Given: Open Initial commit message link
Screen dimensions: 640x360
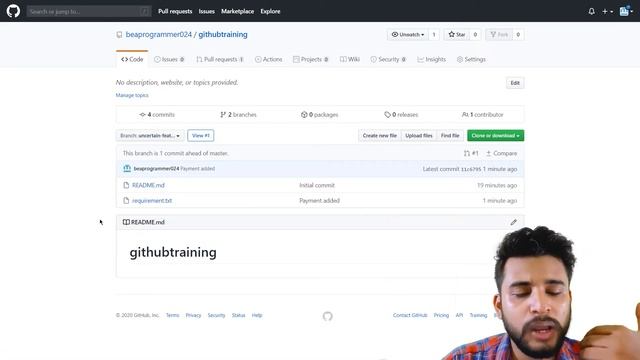Looking at the screenshot, I should pyautogui.click(x=317, y=185).
